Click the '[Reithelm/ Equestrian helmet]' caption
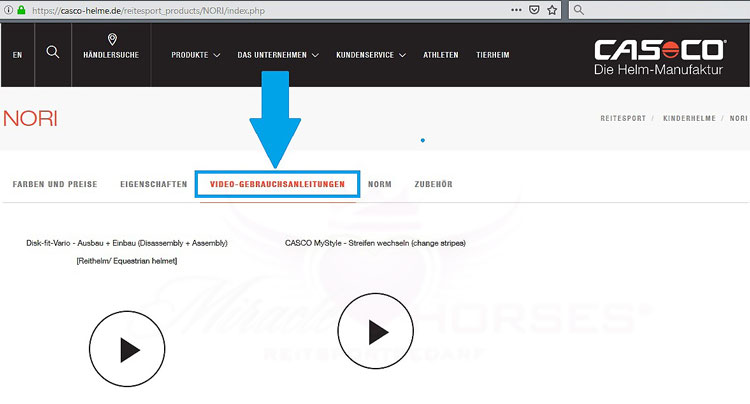 [x=127, y=261]
